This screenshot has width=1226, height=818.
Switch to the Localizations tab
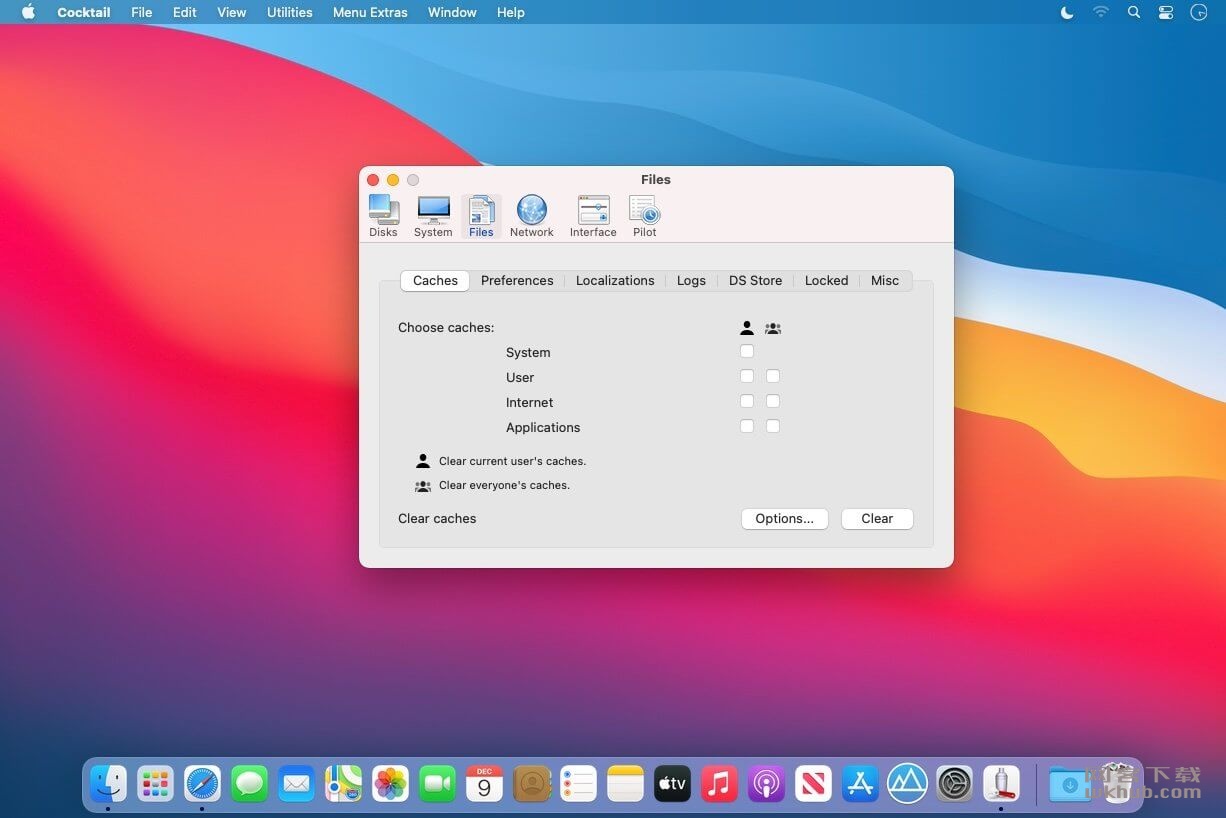tap(615, 281)
